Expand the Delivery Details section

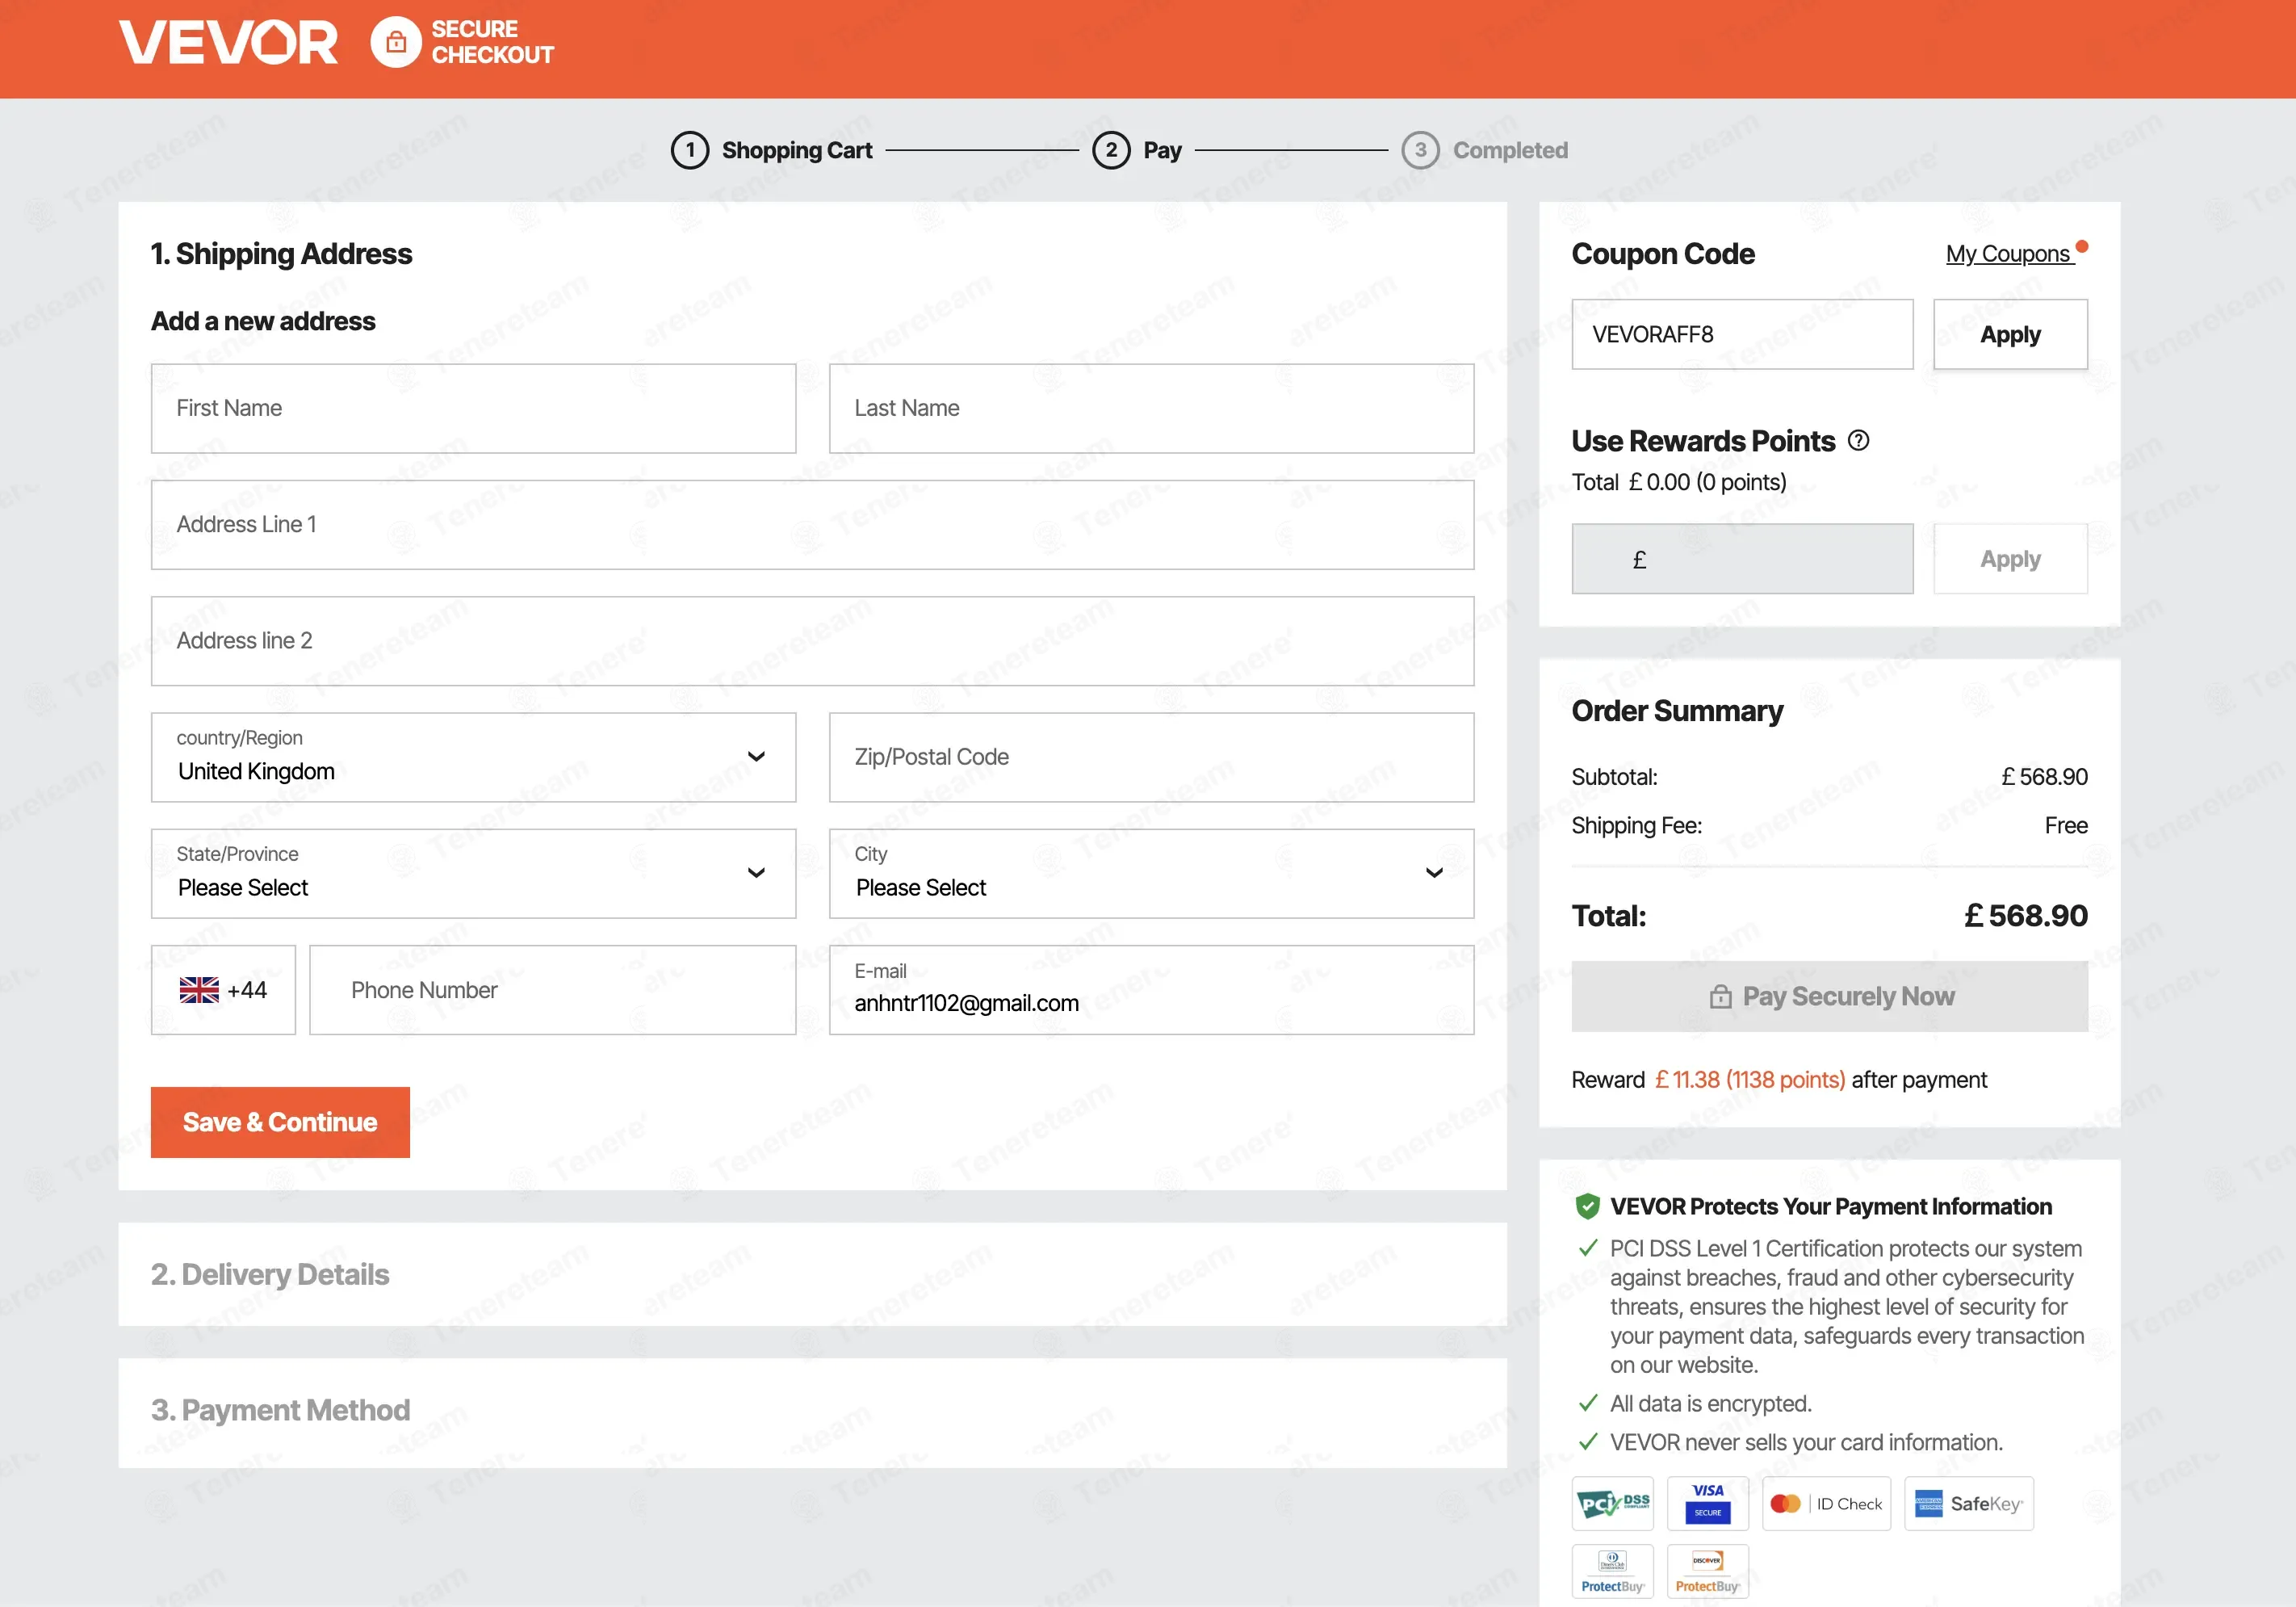[x=812, y=1274]
